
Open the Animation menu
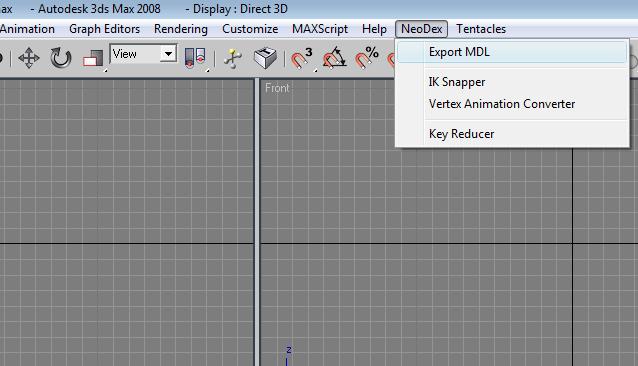coord(27,29)
